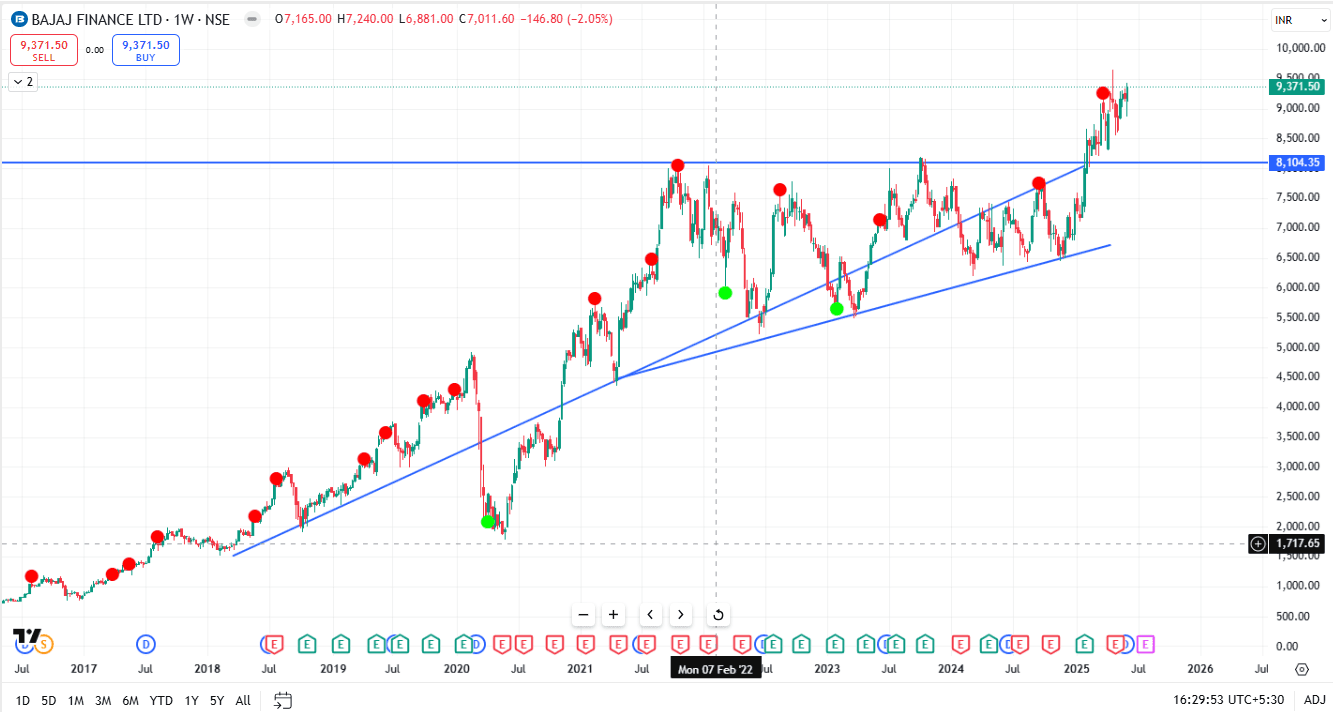Click the 10,000.00 price axis label
The width and height of the screenshot is (1333, 712).
point(1300,48)
